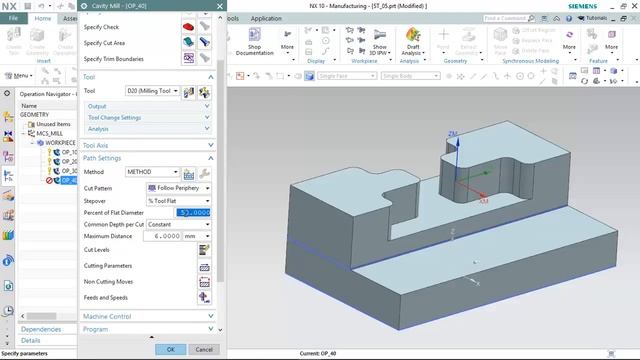Expand the Tool Change Settings subsection
Viewport: 640px width, 360px height.
(207, 118)
